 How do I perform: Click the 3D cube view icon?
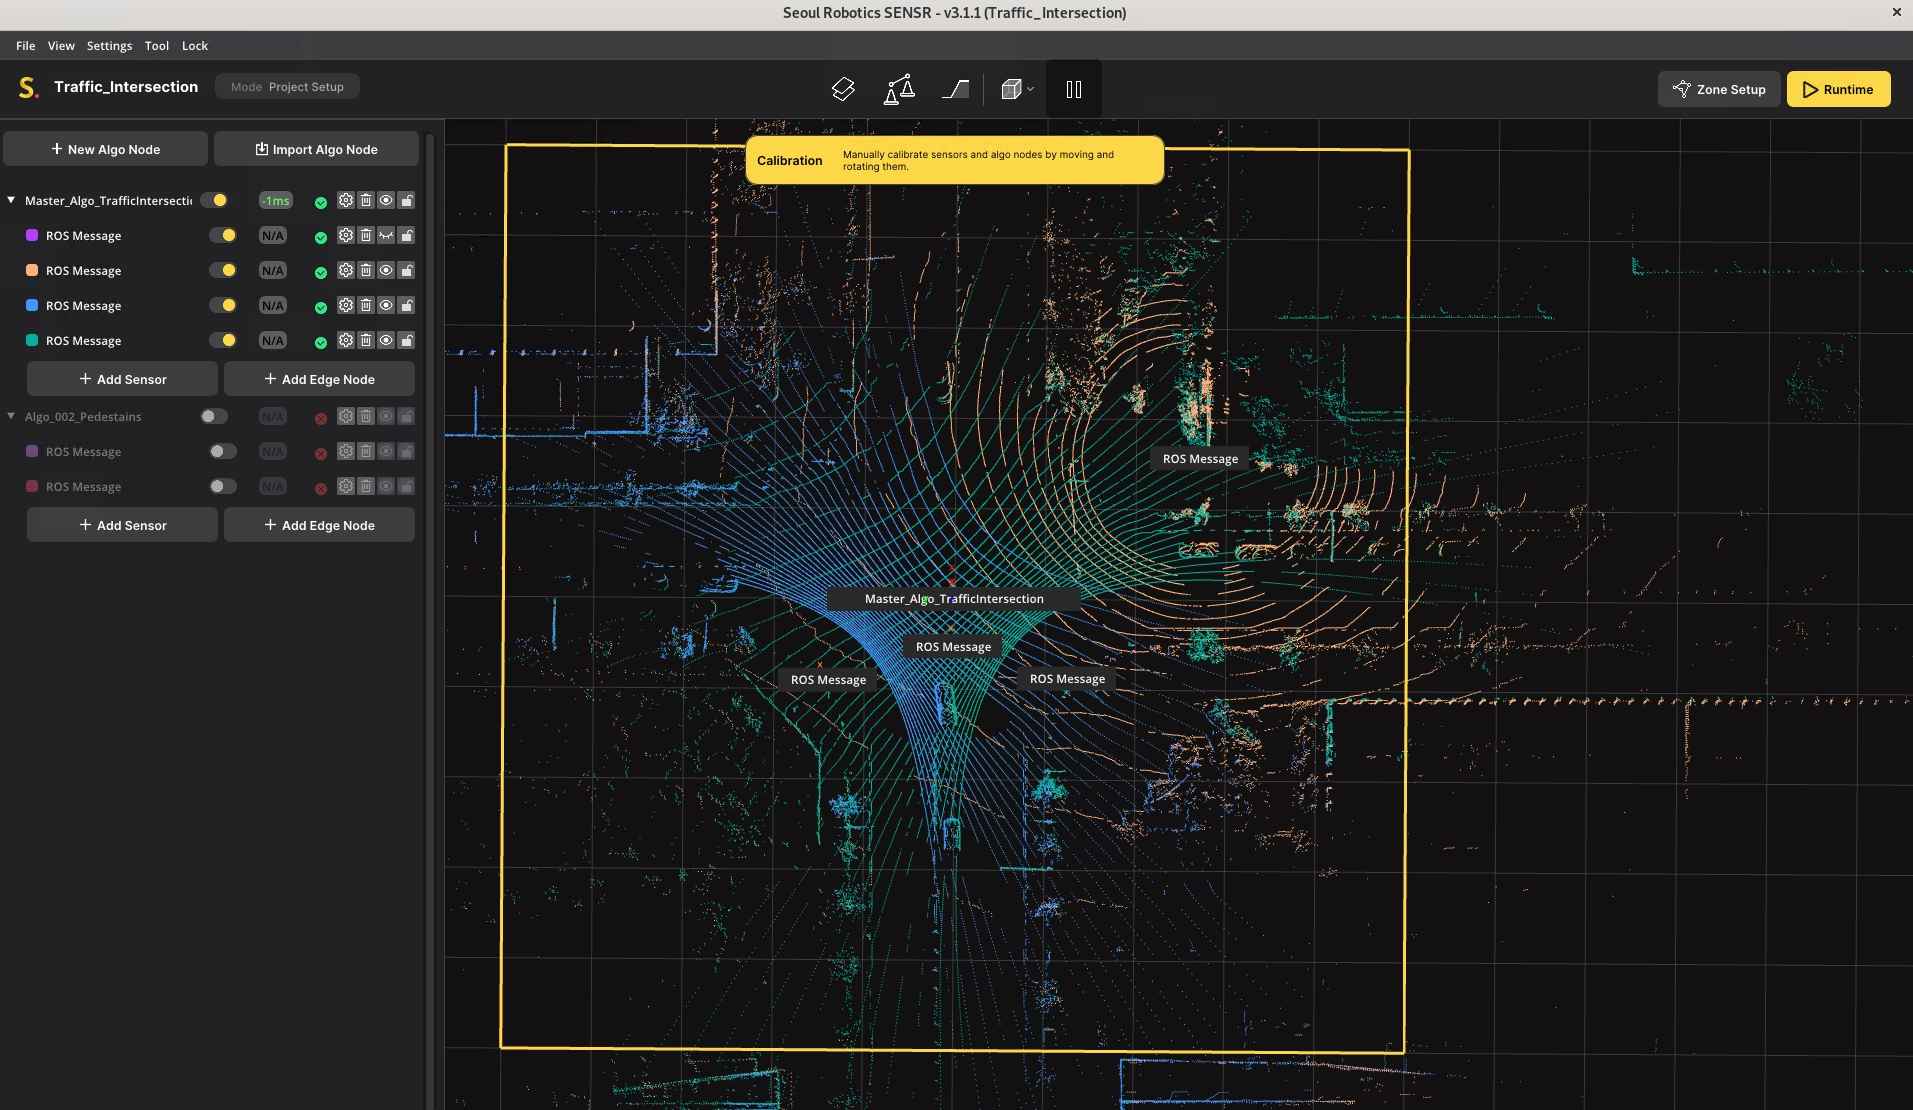pyautogui.click(x=1011, y=89)
